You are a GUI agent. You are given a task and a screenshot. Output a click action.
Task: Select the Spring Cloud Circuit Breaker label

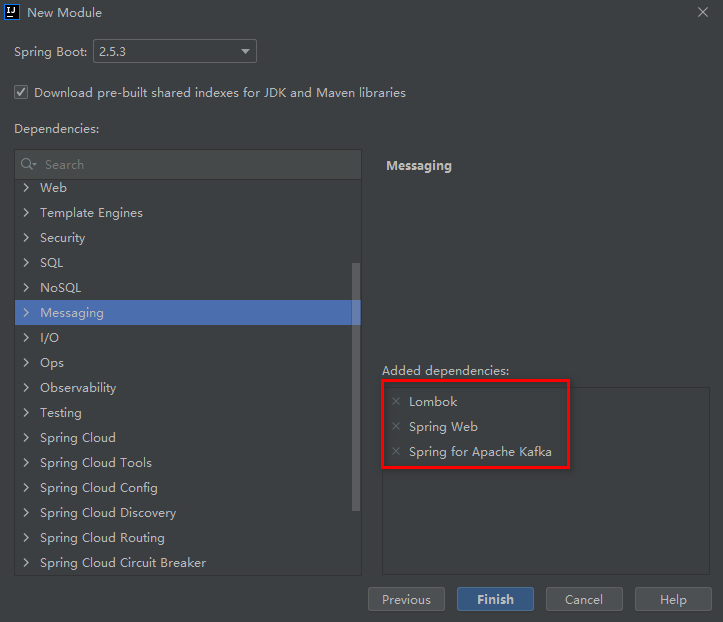(x=123, y=563)
